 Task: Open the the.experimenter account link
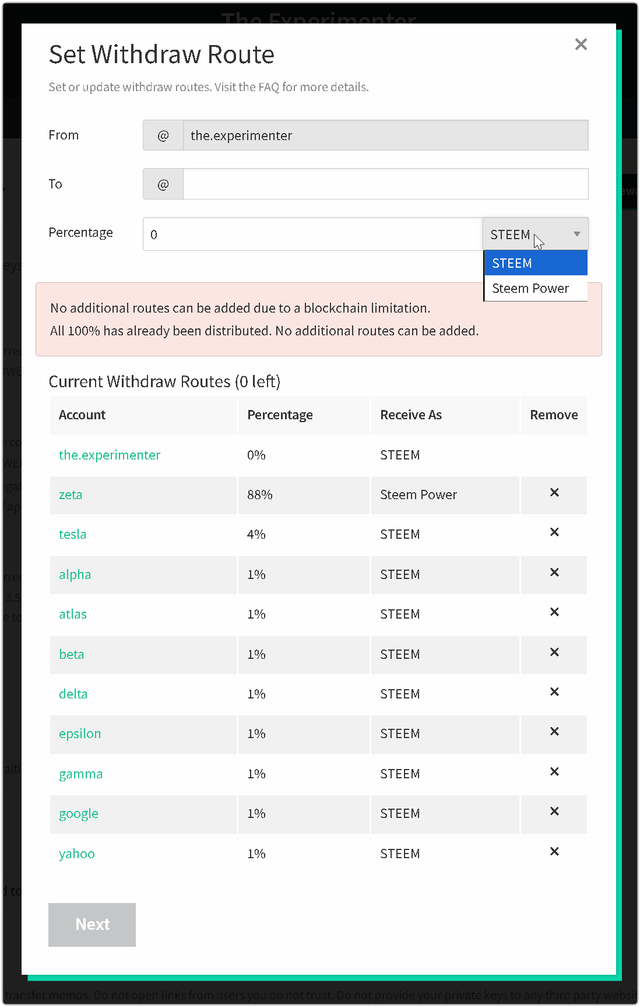coord(109,455)
